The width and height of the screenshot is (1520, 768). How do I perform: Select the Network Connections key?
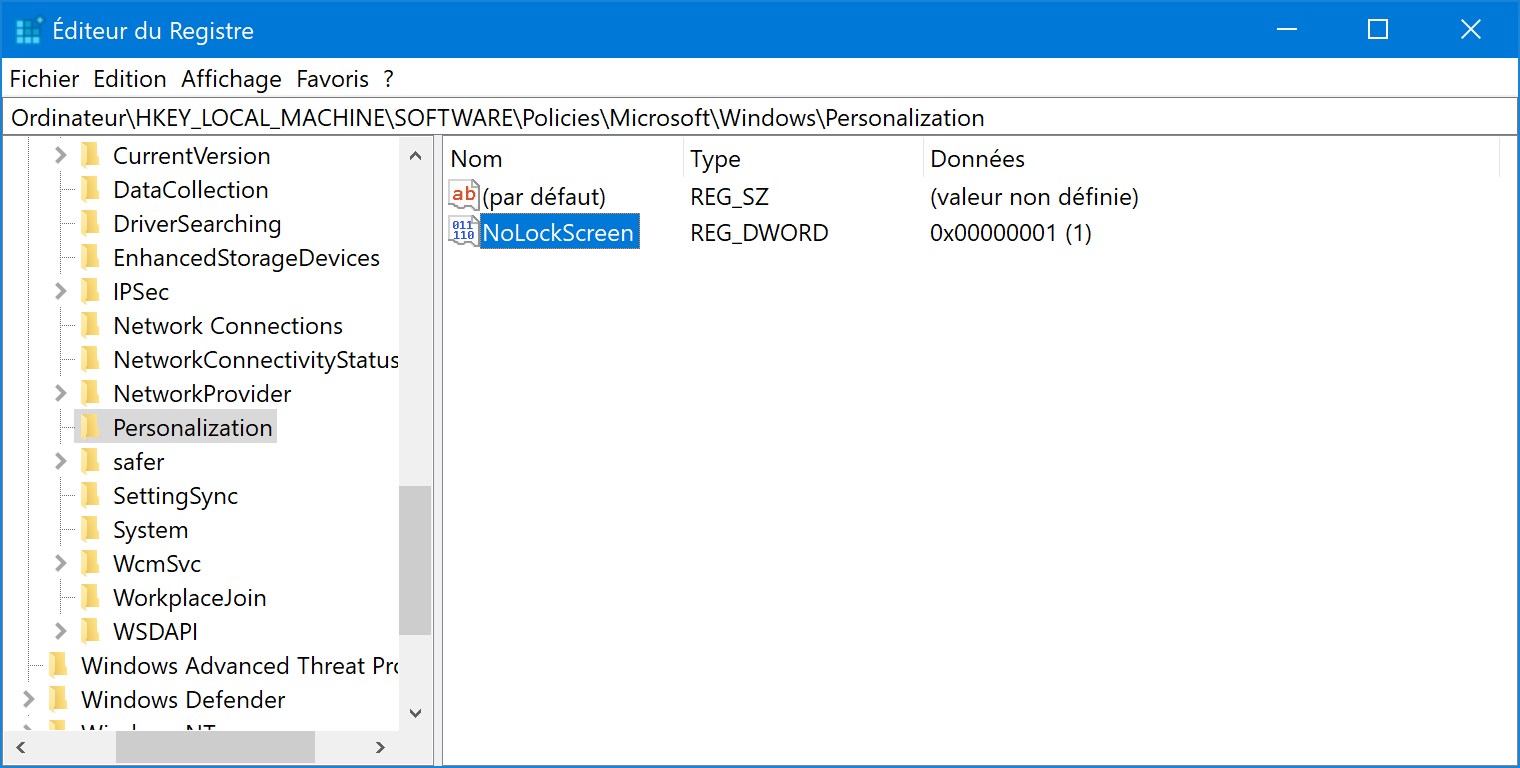228,326
